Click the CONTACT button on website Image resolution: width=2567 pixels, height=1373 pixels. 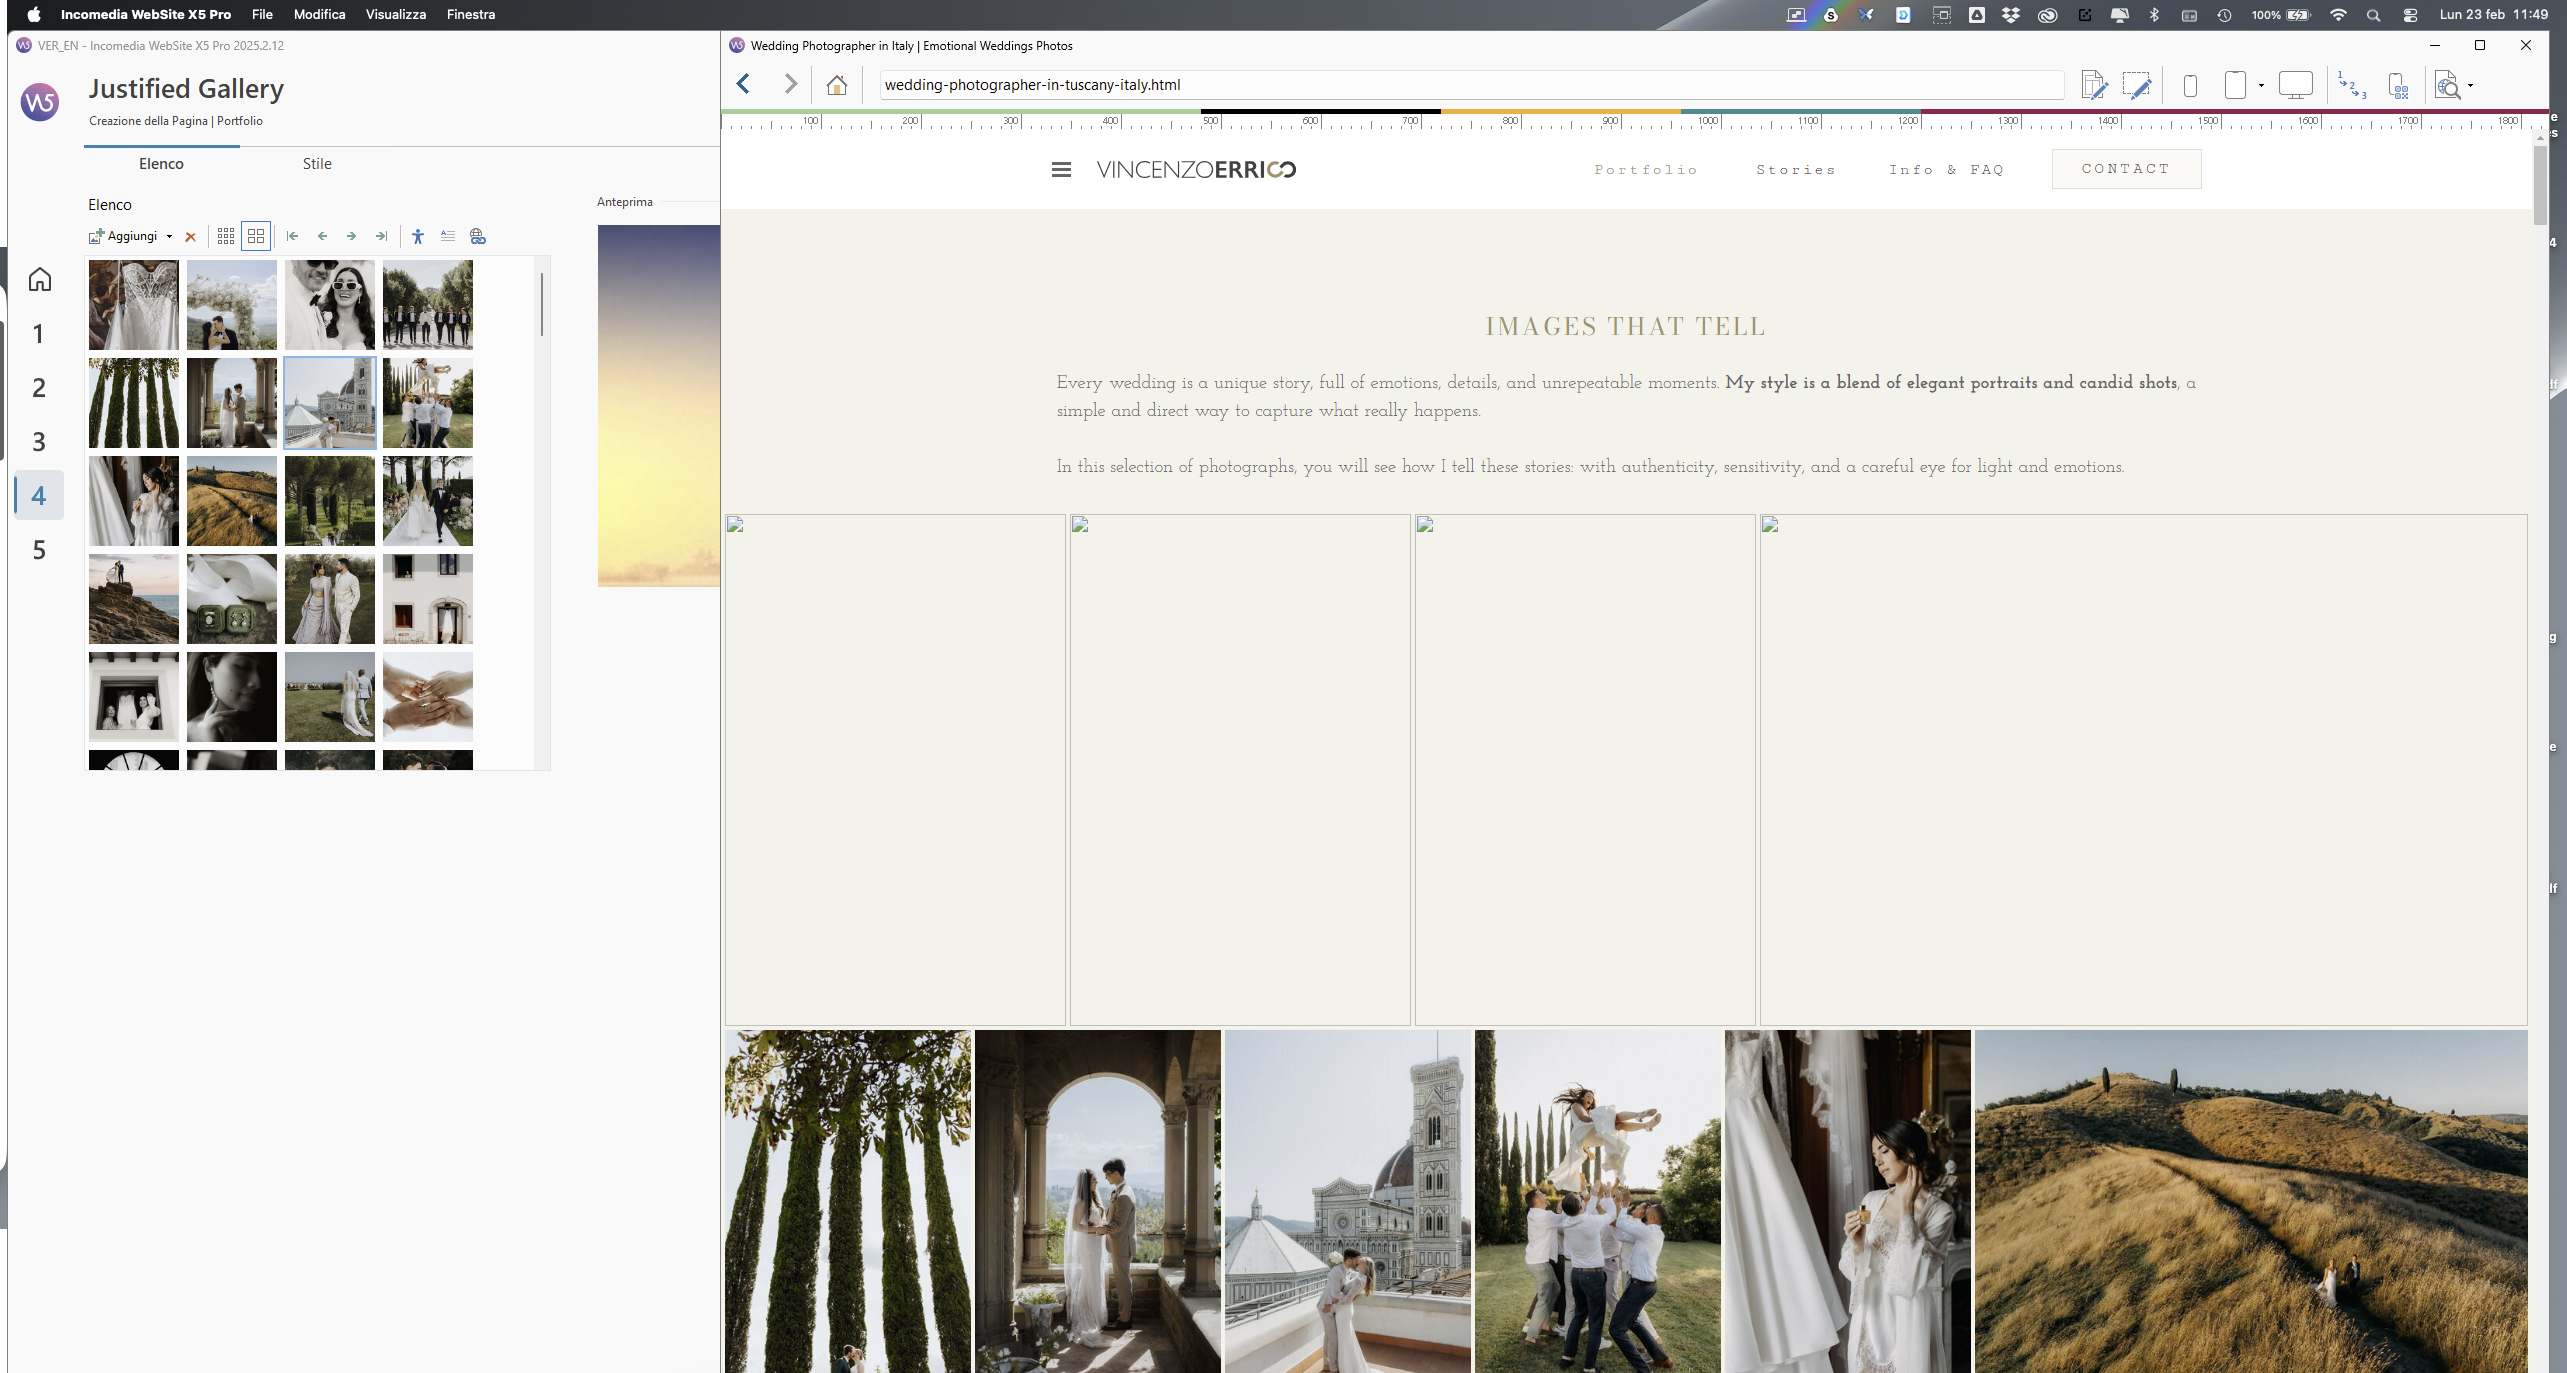[x=2126, y=169]
